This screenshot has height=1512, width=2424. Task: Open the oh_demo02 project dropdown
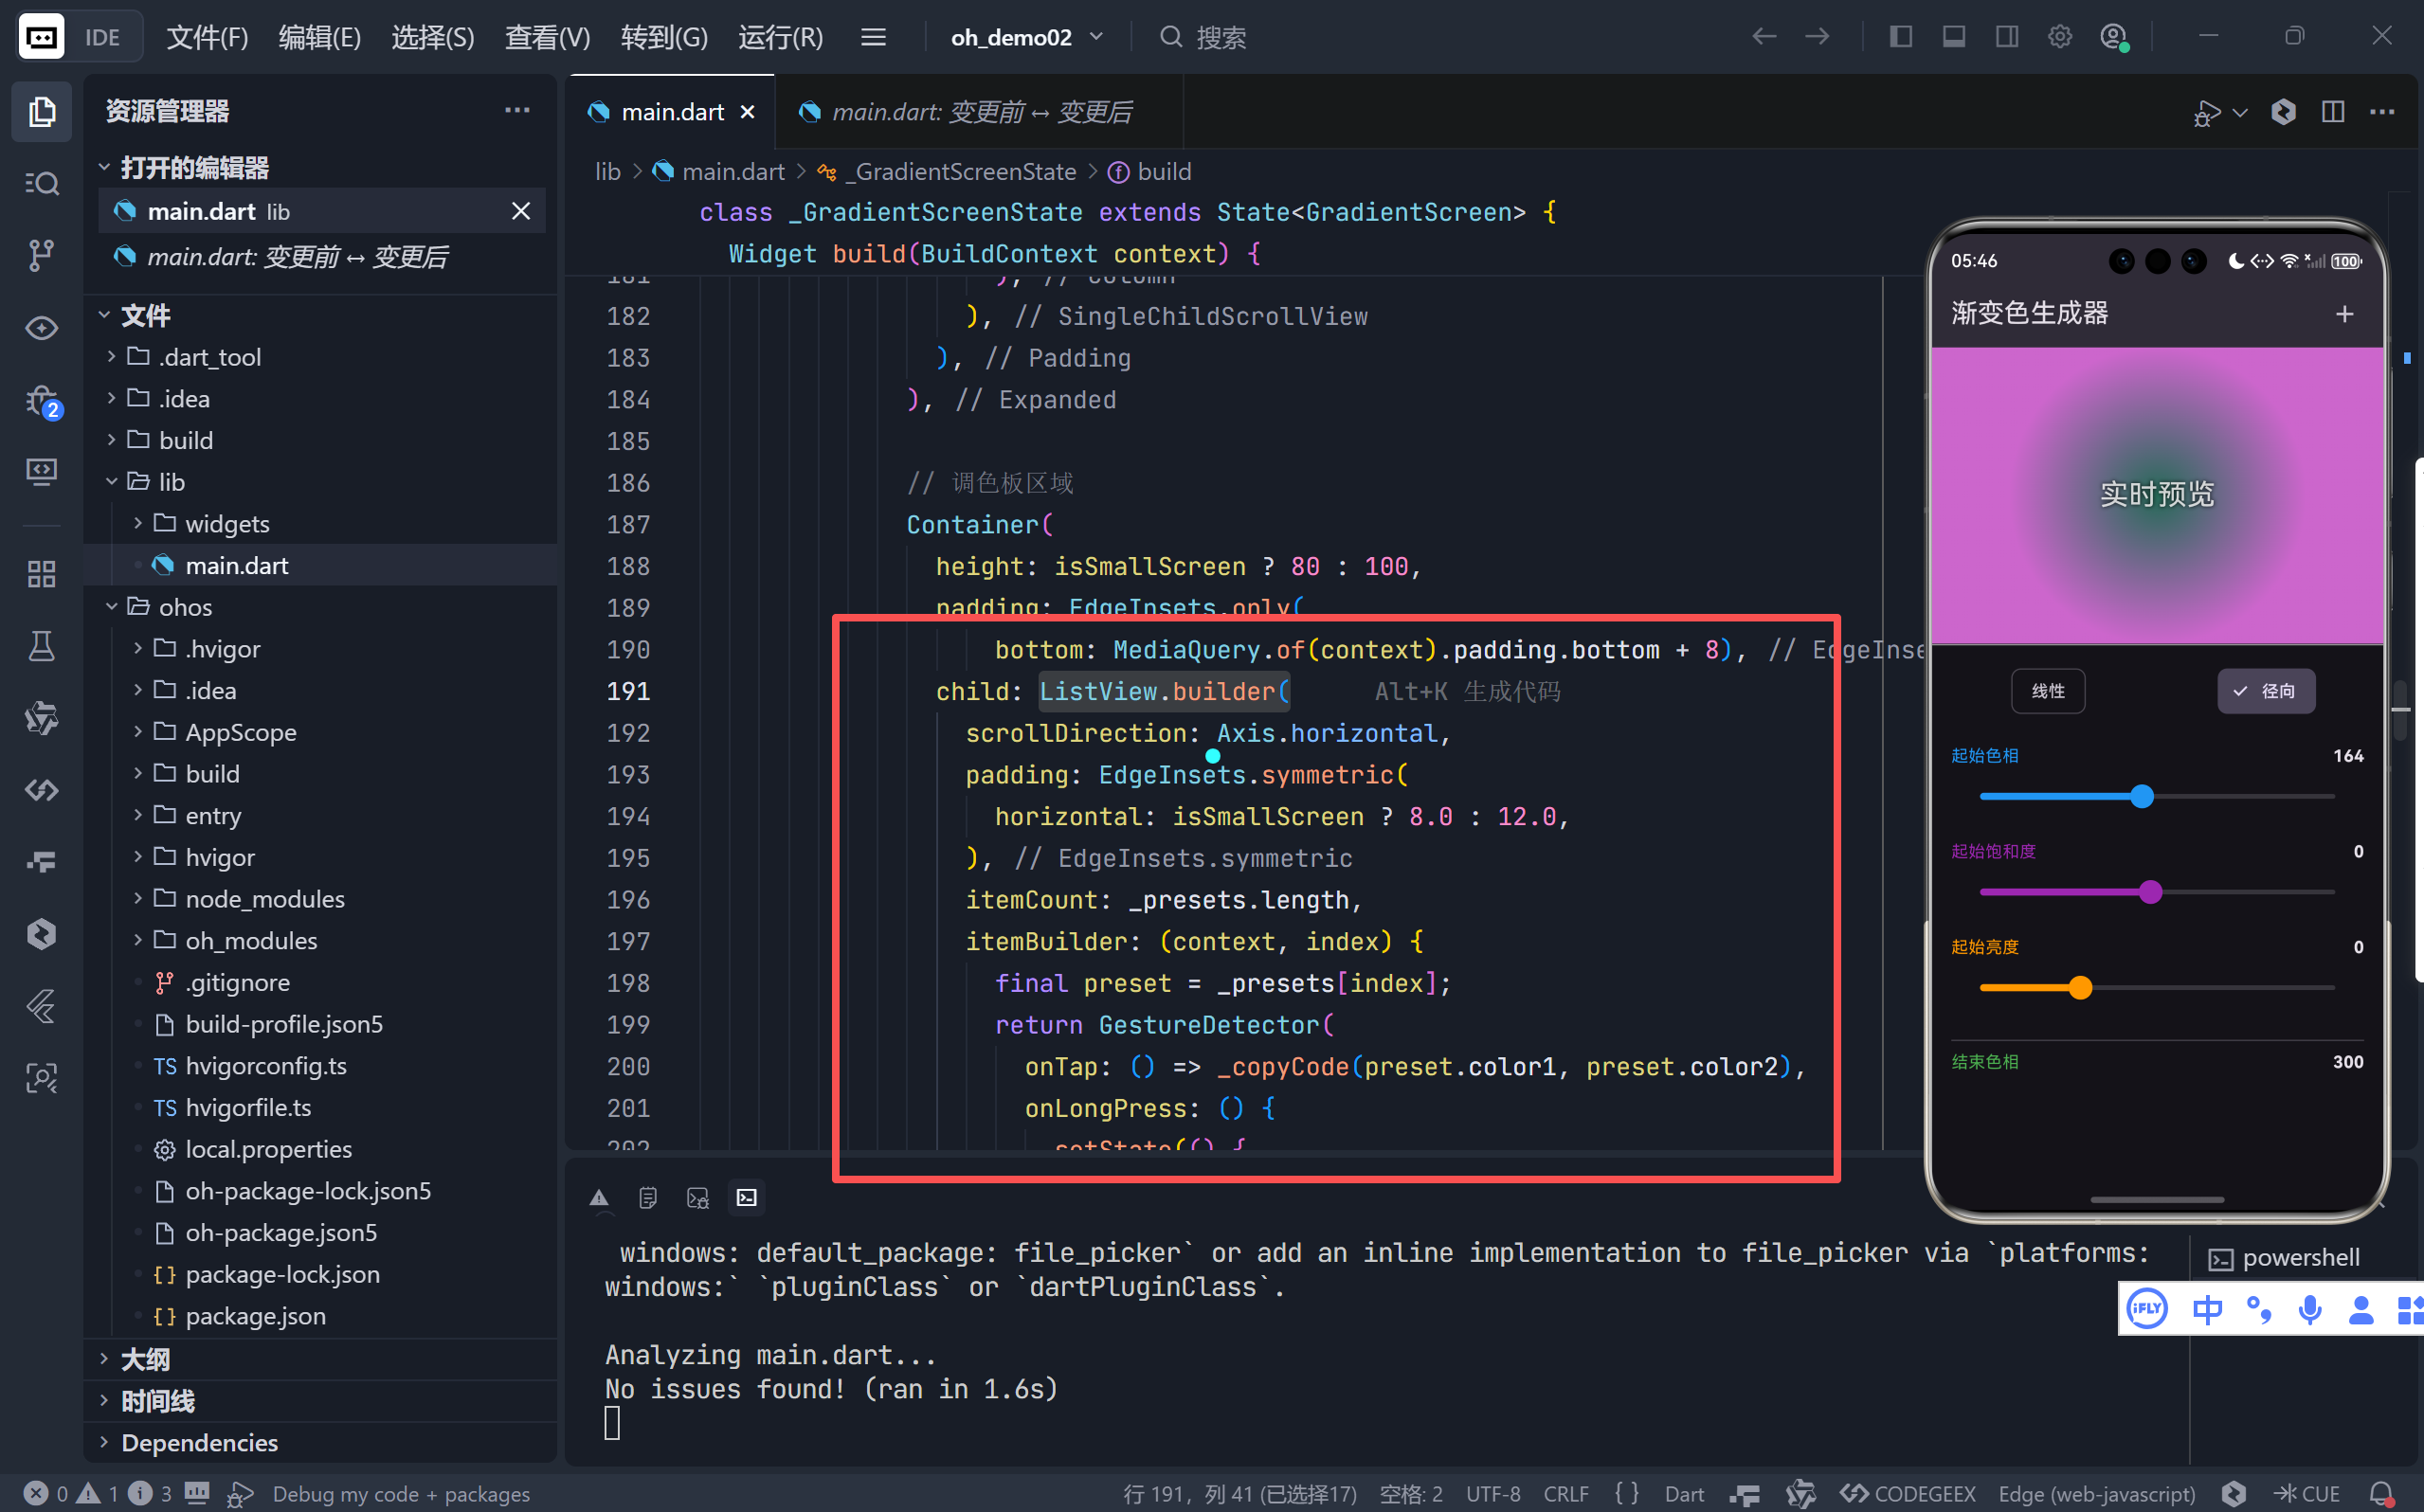pyautogui.click(x=1026, y=37)
